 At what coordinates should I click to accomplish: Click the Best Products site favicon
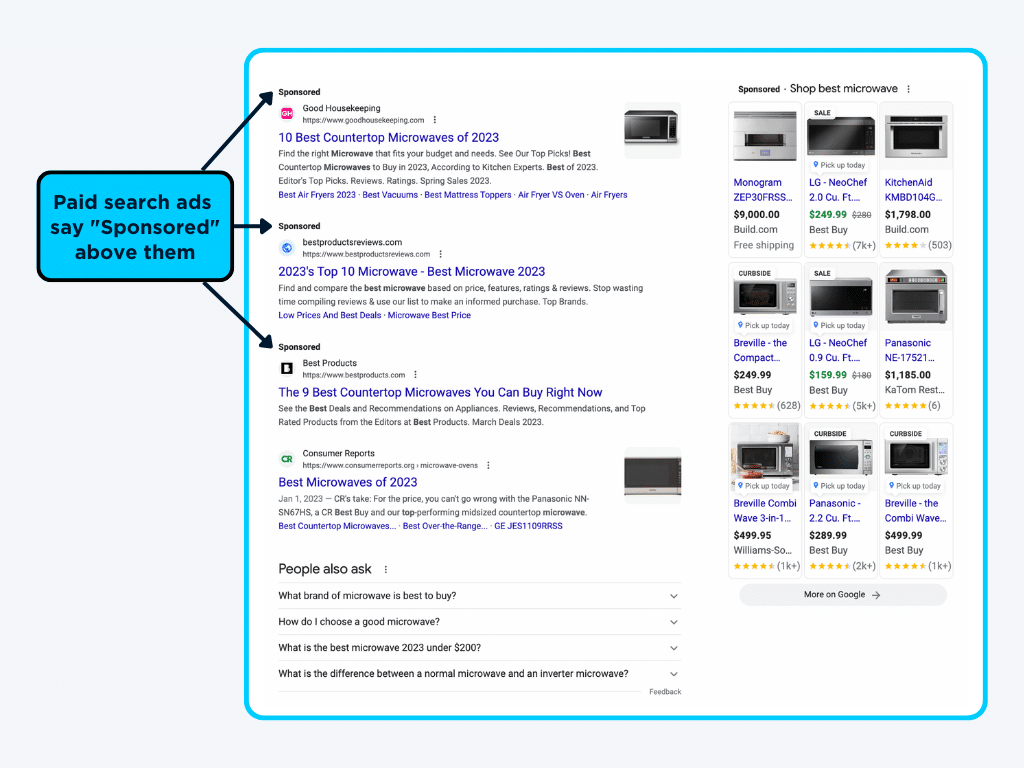coord(287,368)
